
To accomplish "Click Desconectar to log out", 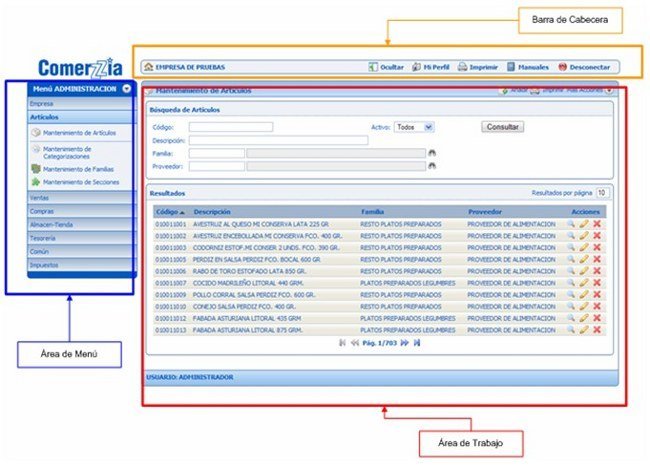I will point(563,67).
